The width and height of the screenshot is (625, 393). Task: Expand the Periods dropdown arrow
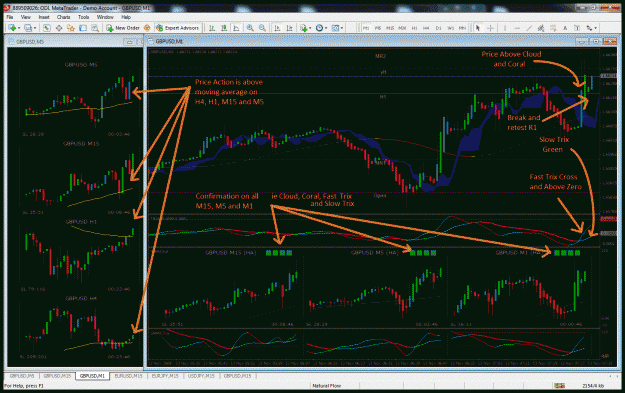click(x=326, y=28)
